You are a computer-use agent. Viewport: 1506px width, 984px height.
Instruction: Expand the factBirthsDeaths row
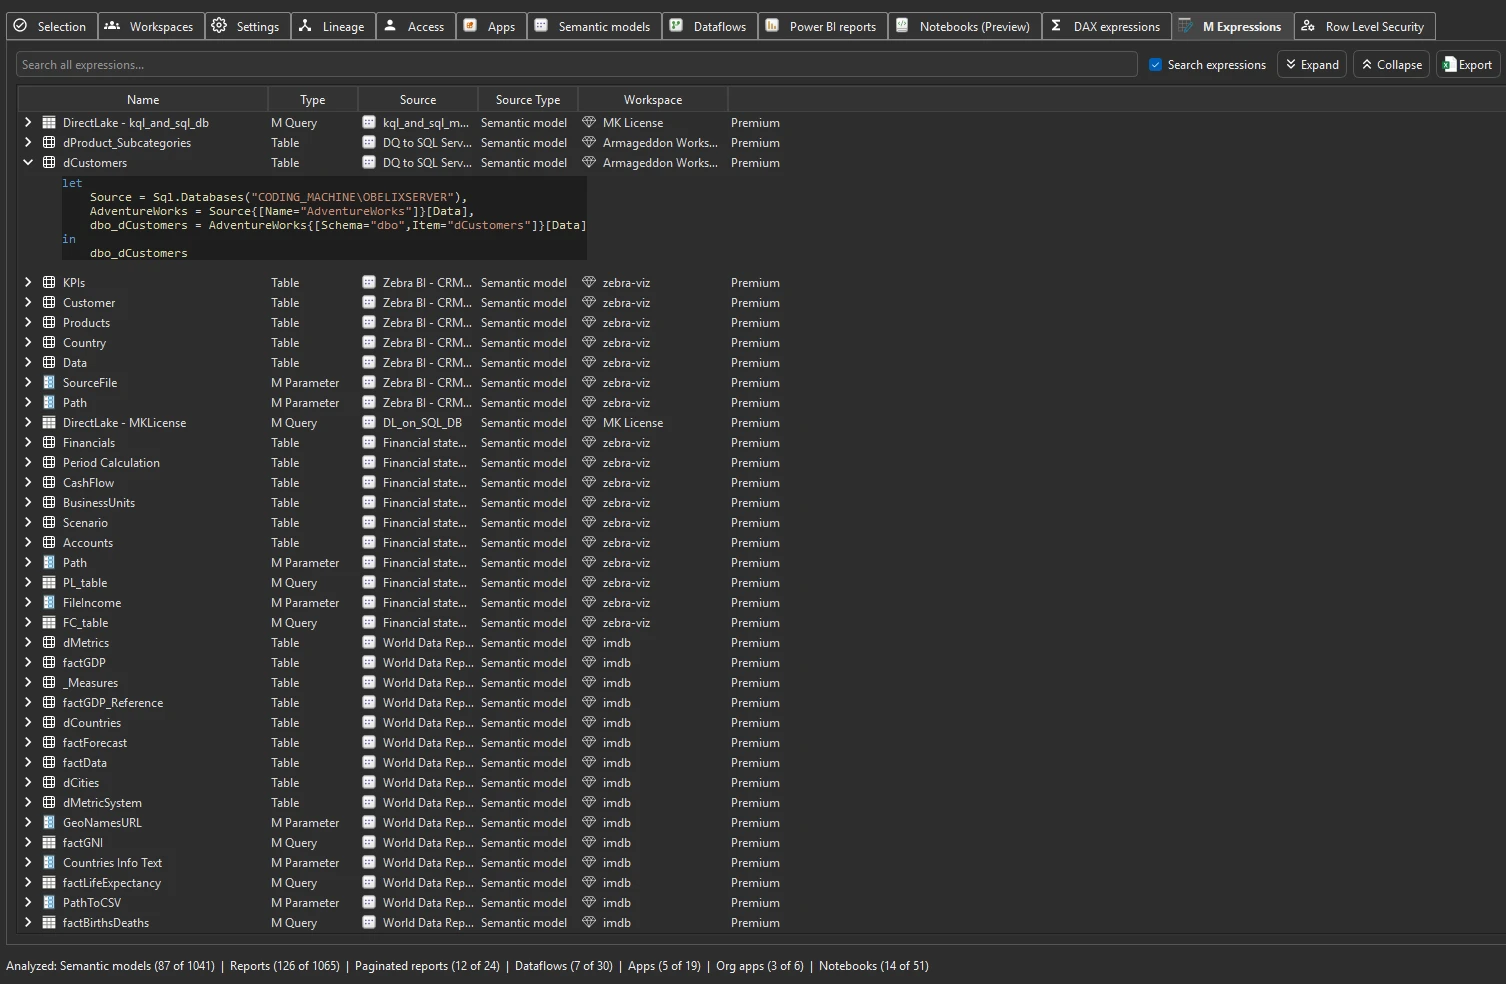pyautogui.click(x=28, y=923)
